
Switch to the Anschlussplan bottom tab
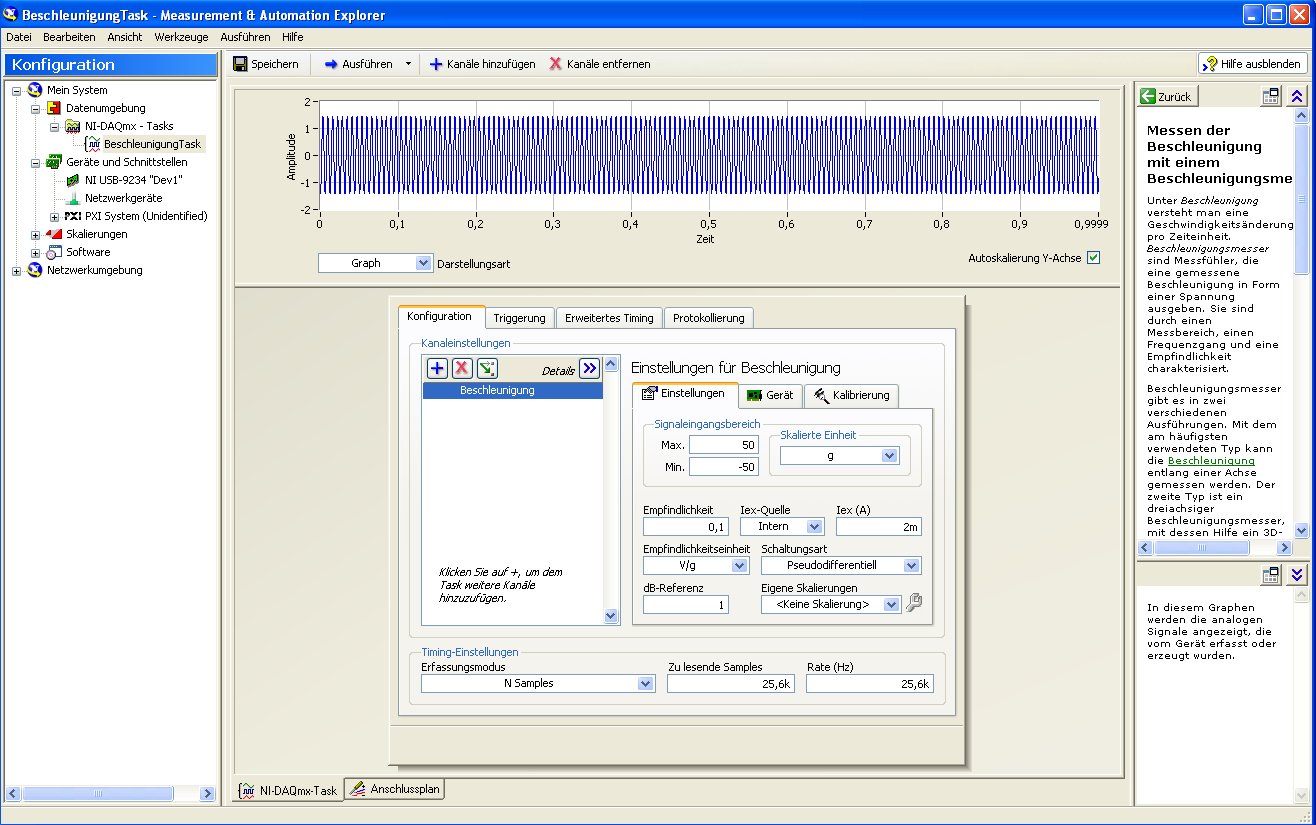pyautogui.click(x=395, y=789)
